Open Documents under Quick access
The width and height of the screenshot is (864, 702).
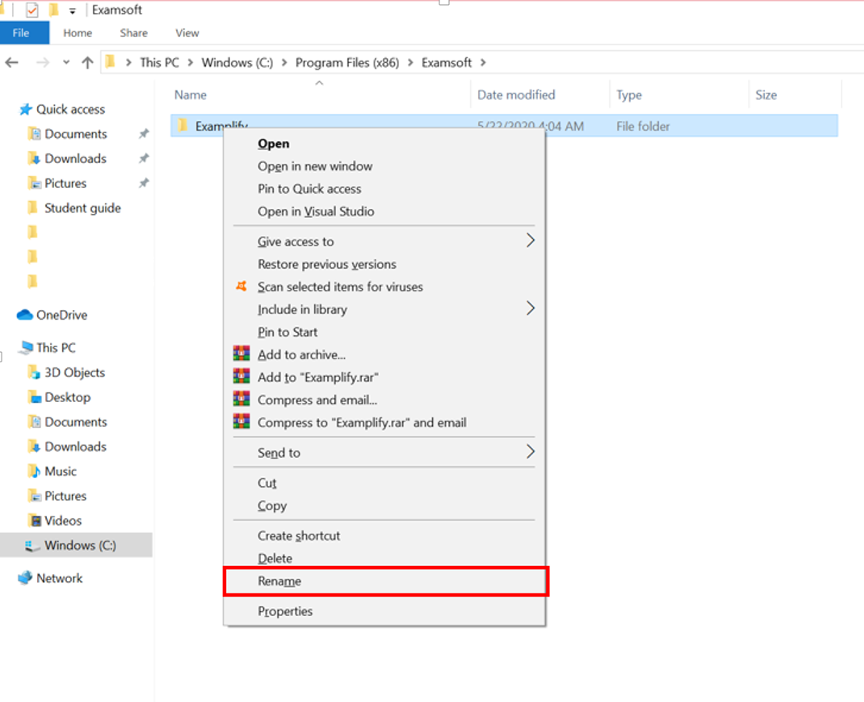point(75,134)
